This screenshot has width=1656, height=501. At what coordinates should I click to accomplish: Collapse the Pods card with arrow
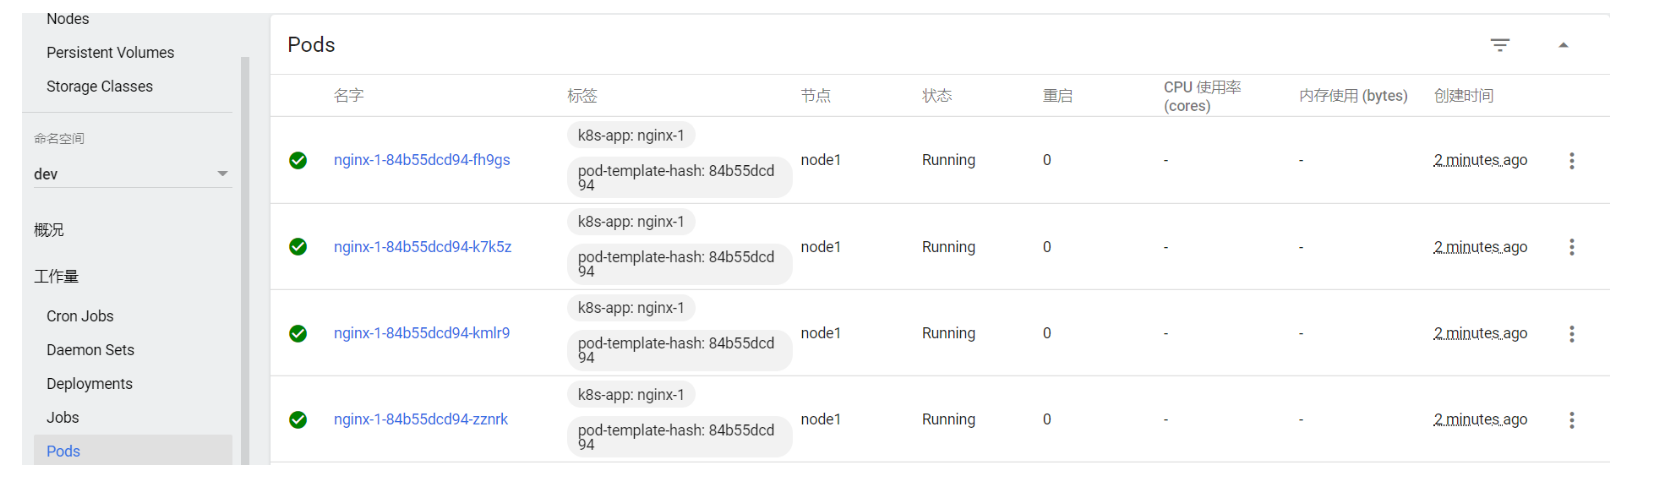(x=1563, y=45)
